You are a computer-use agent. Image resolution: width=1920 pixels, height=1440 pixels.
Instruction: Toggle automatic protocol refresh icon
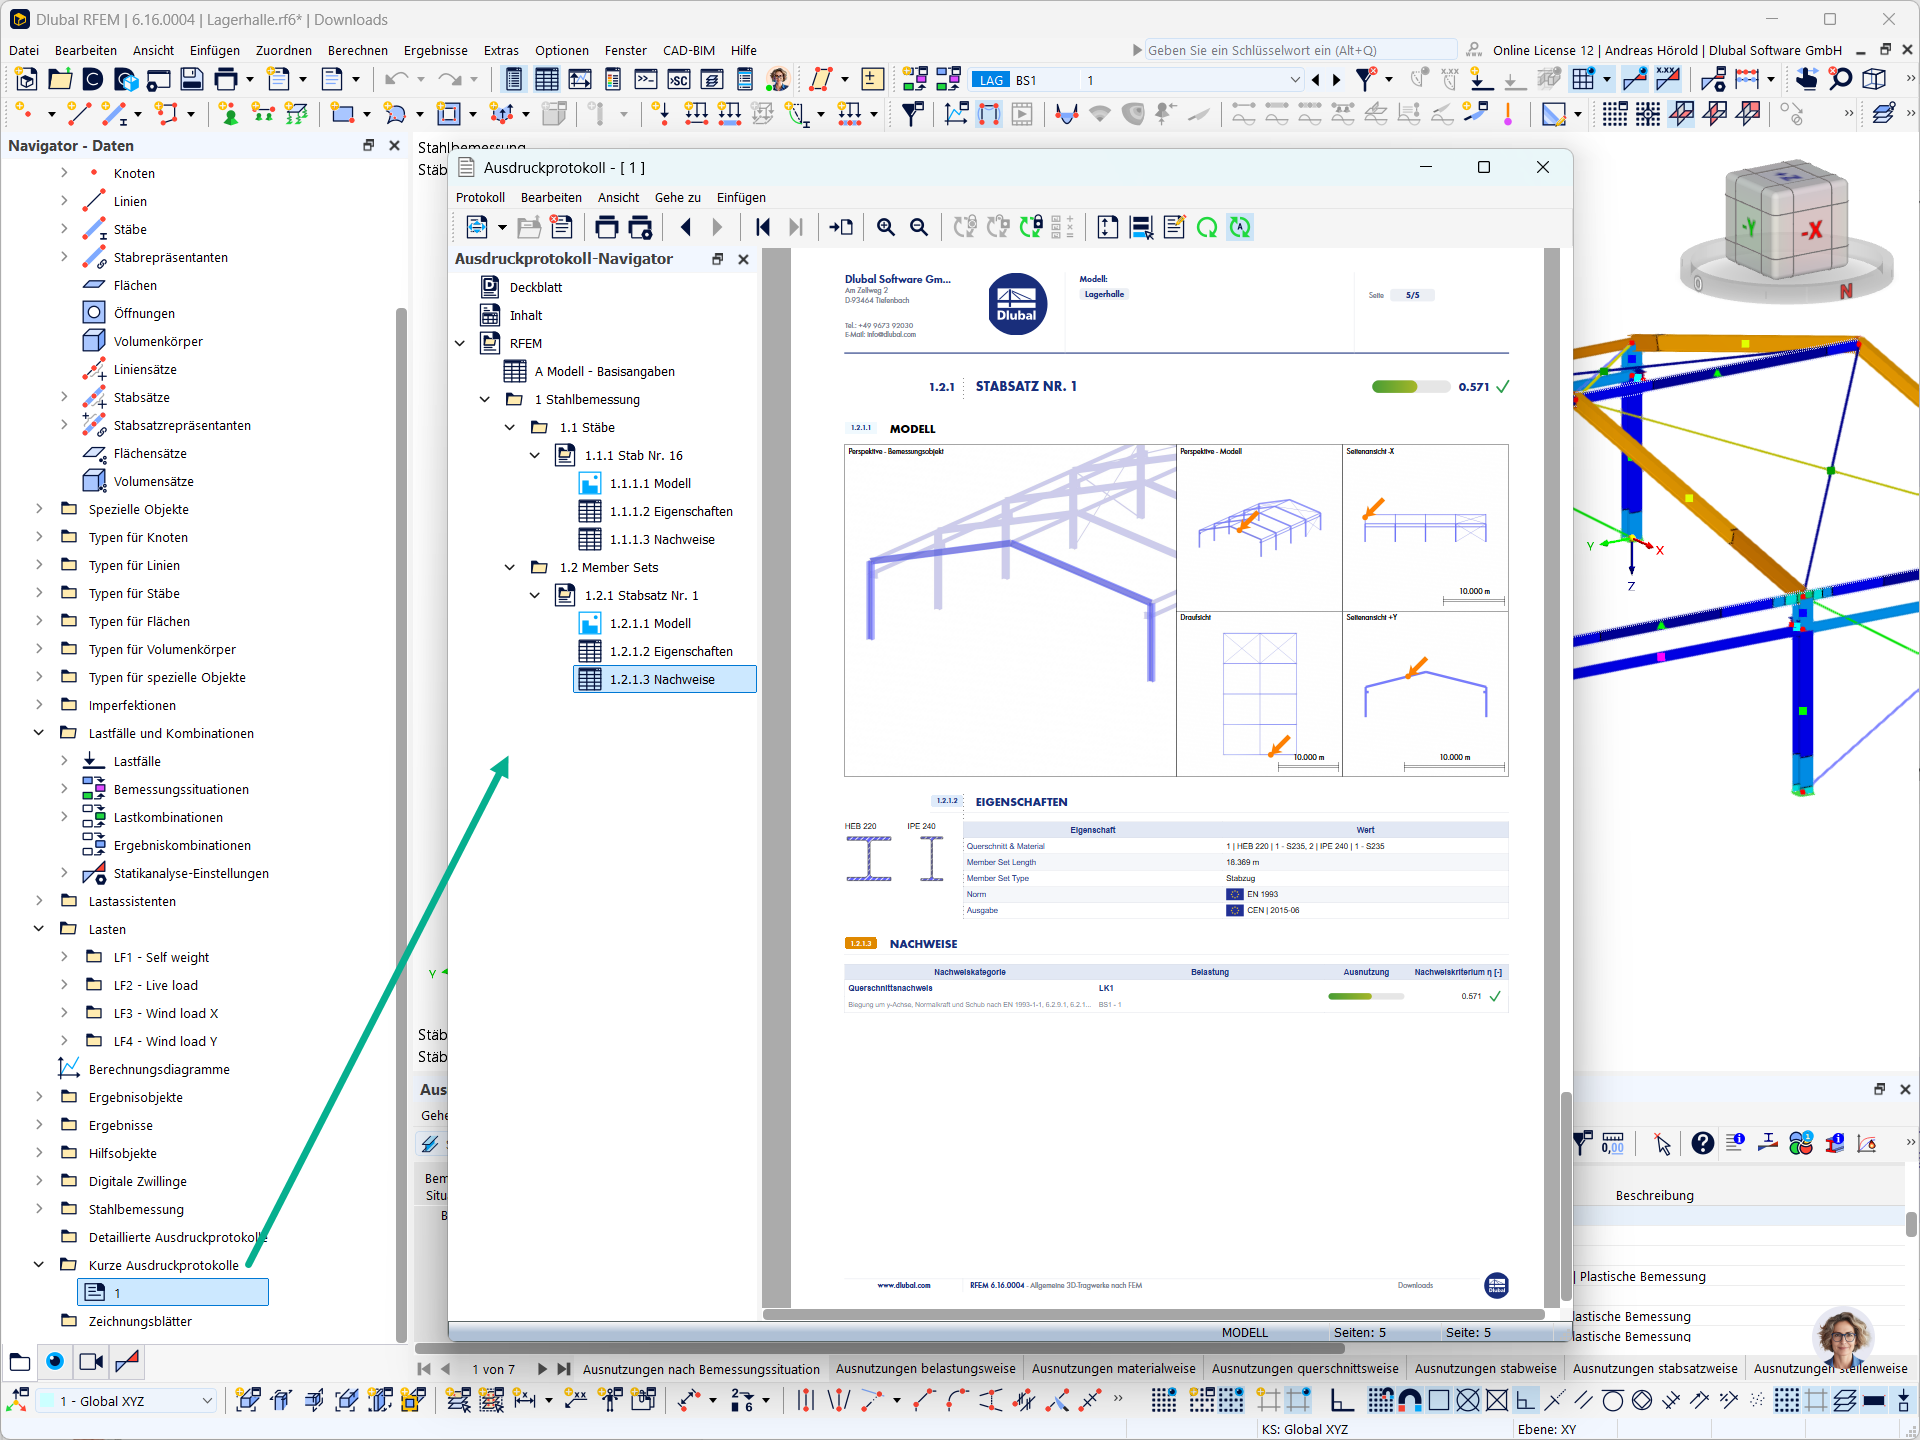[1240, 227]
